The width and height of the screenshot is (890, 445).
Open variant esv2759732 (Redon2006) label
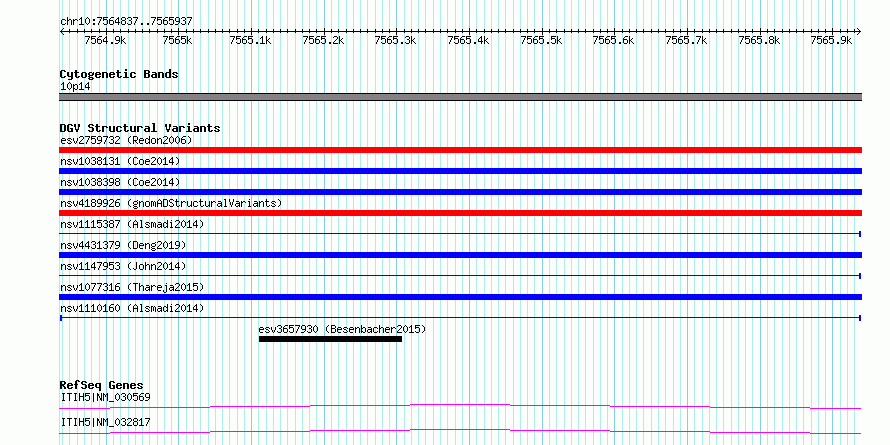coord(126,140)
